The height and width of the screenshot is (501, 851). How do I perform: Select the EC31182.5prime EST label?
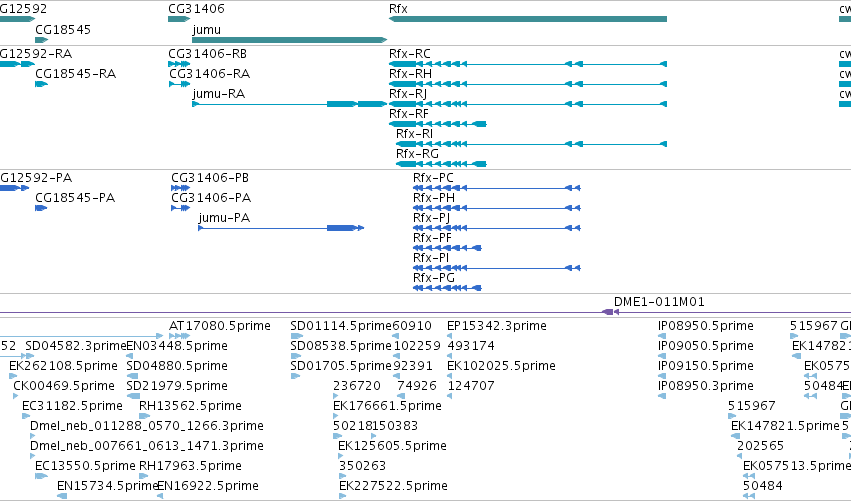[72, 407]
